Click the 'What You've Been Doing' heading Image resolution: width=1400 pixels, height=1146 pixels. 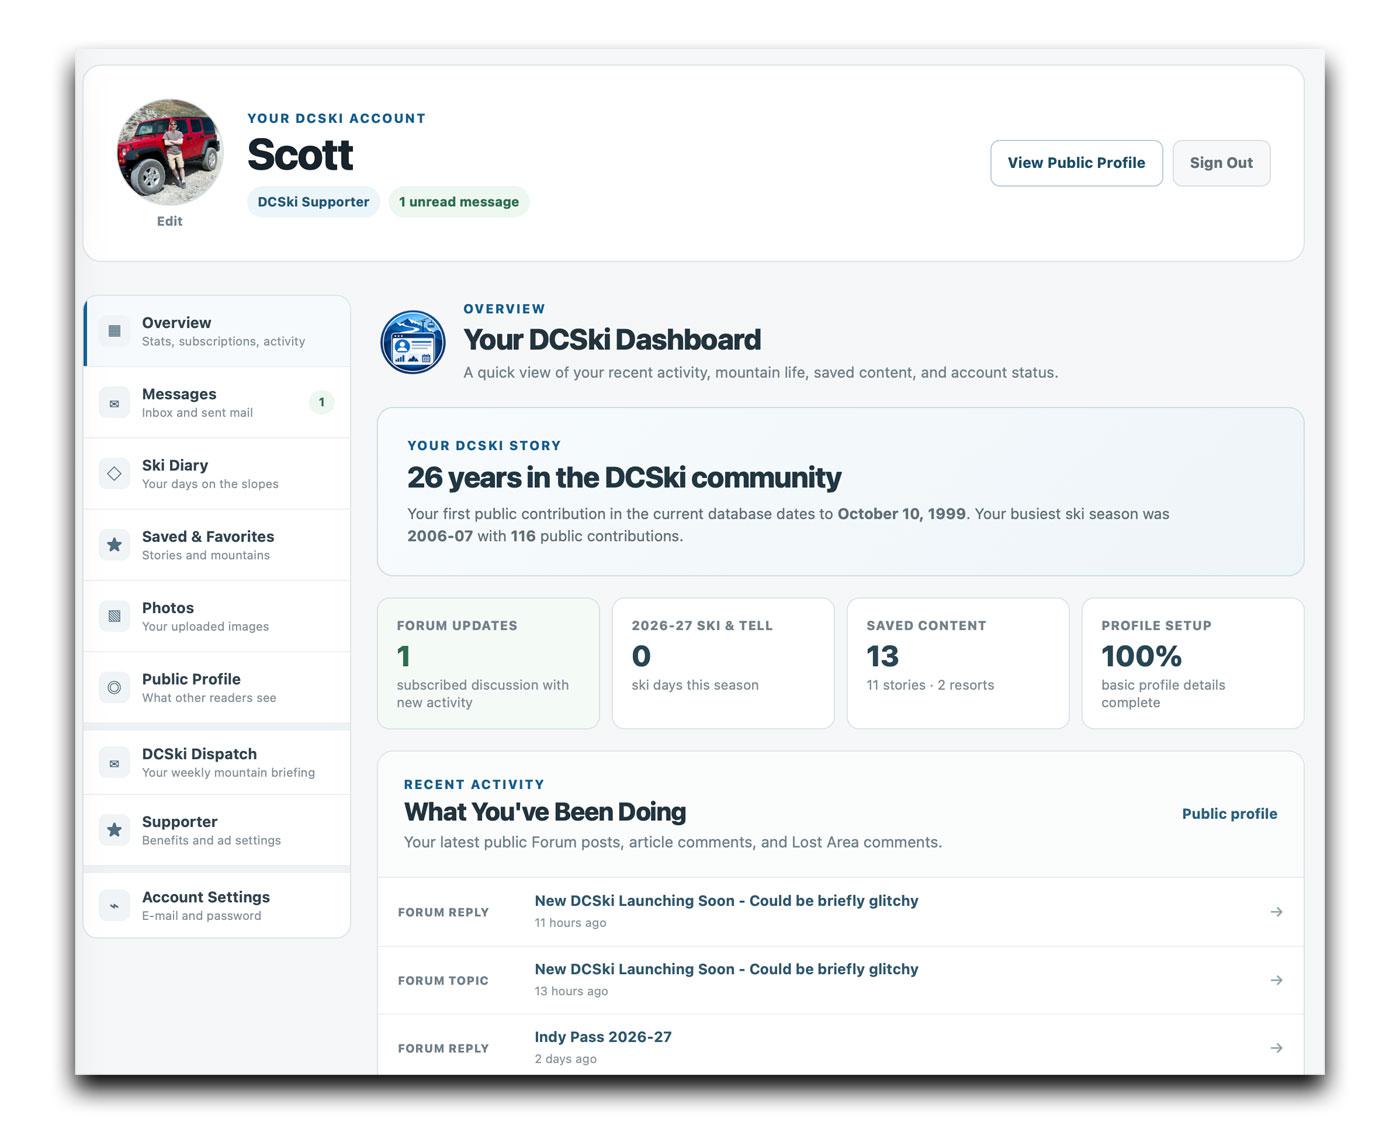545,812
